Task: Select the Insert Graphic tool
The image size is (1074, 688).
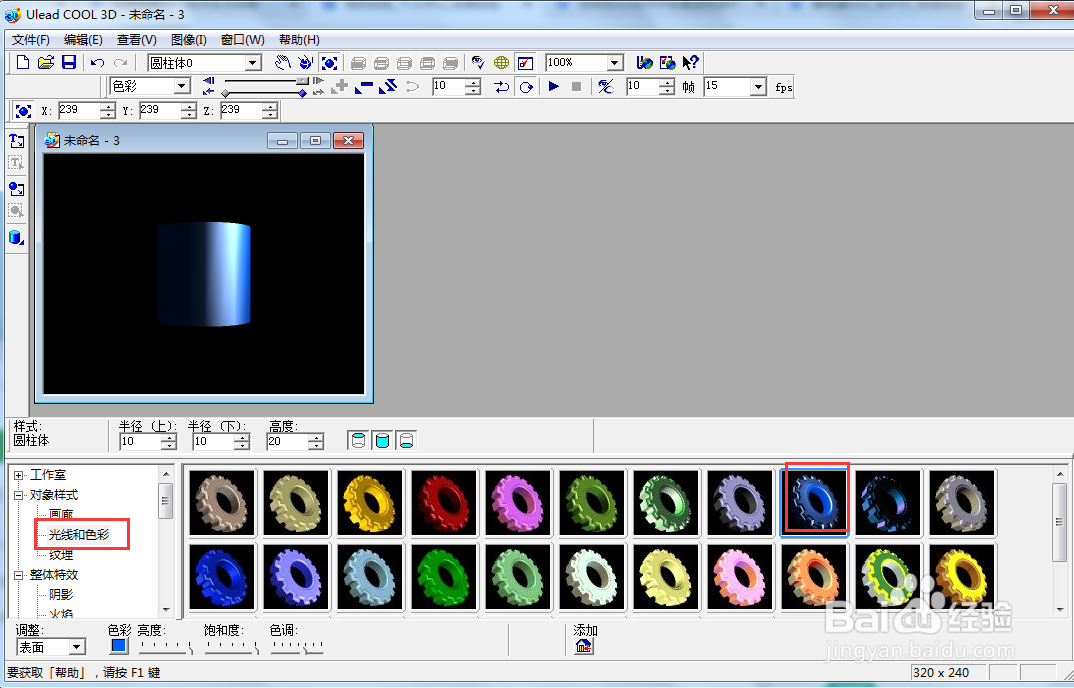Action: click(16, 188)
